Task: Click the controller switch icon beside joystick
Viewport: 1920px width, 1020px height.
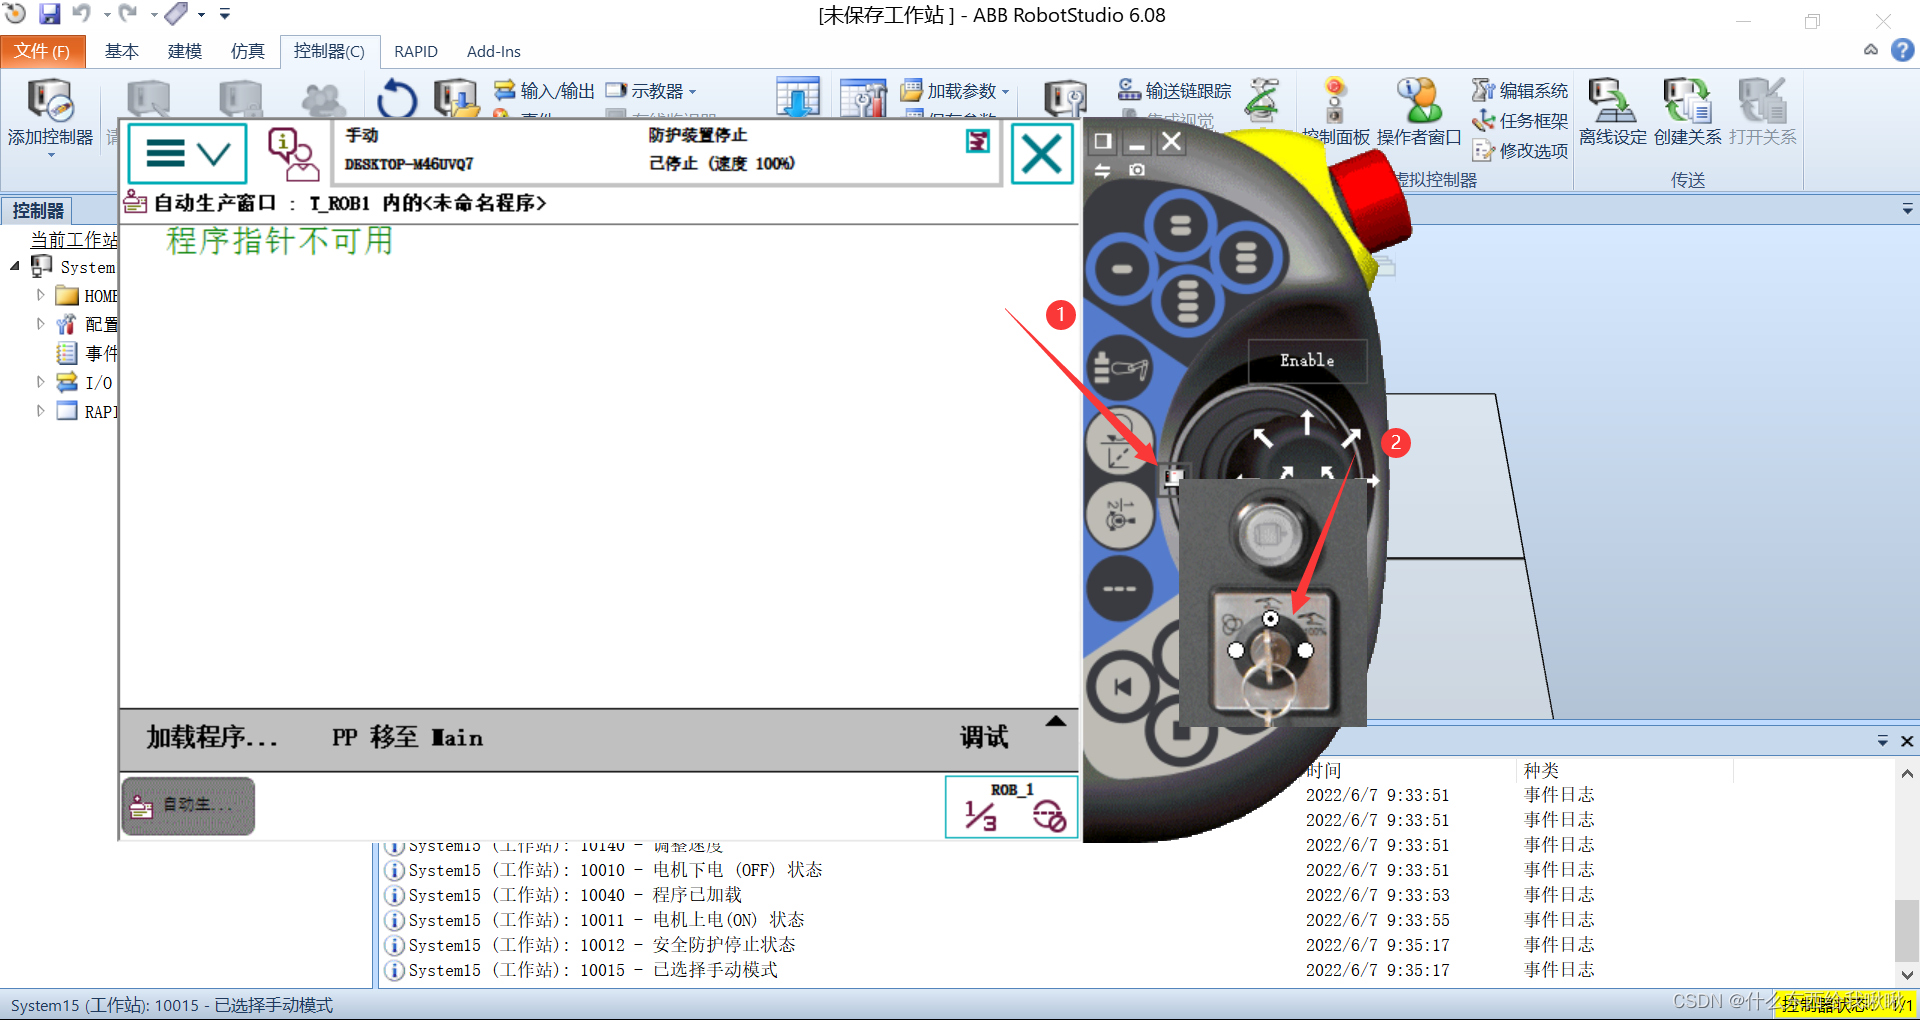Action: coord(1173,477)
